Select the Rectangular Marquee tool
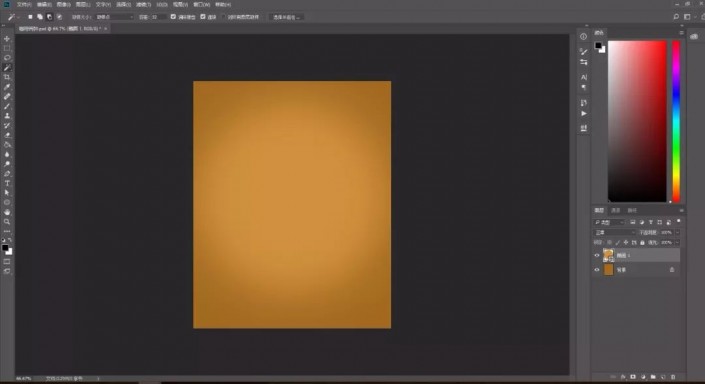The image size is (705, 384). tap(7, 48)
